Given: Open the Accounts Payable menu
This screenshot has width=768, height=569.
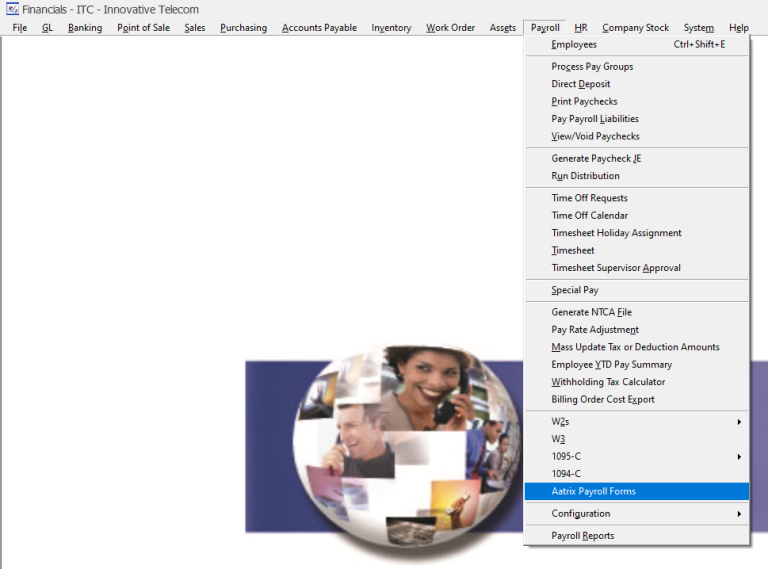Looking at the screenshot, I should click(x=319, y=28).
